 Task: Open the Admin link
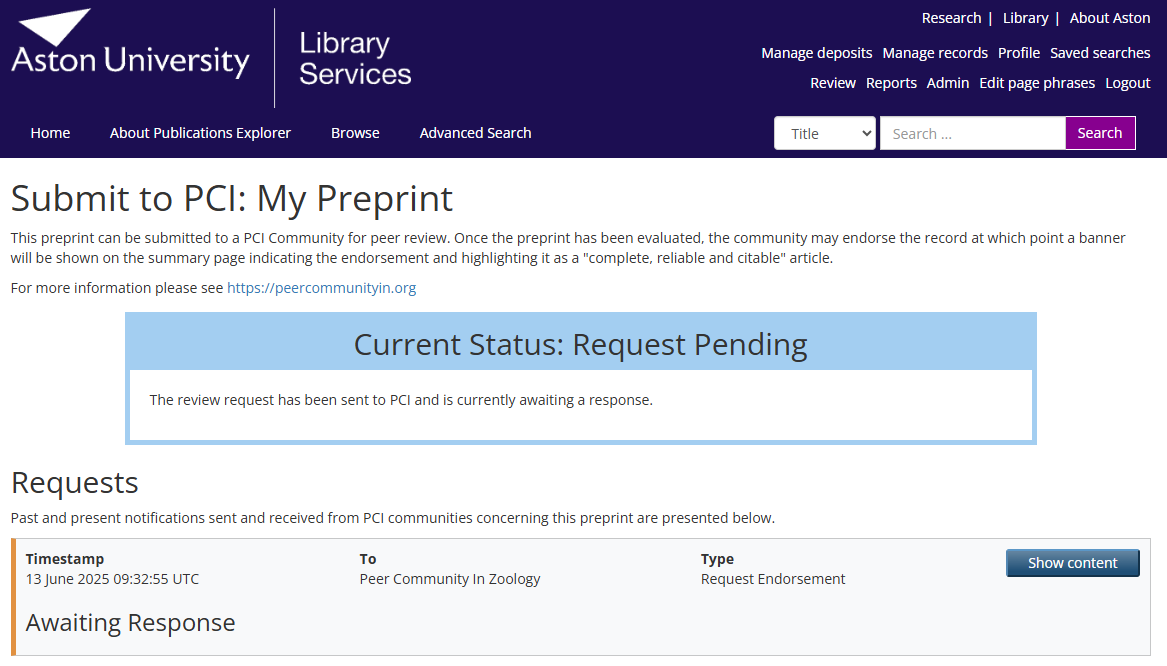(948, 83)
